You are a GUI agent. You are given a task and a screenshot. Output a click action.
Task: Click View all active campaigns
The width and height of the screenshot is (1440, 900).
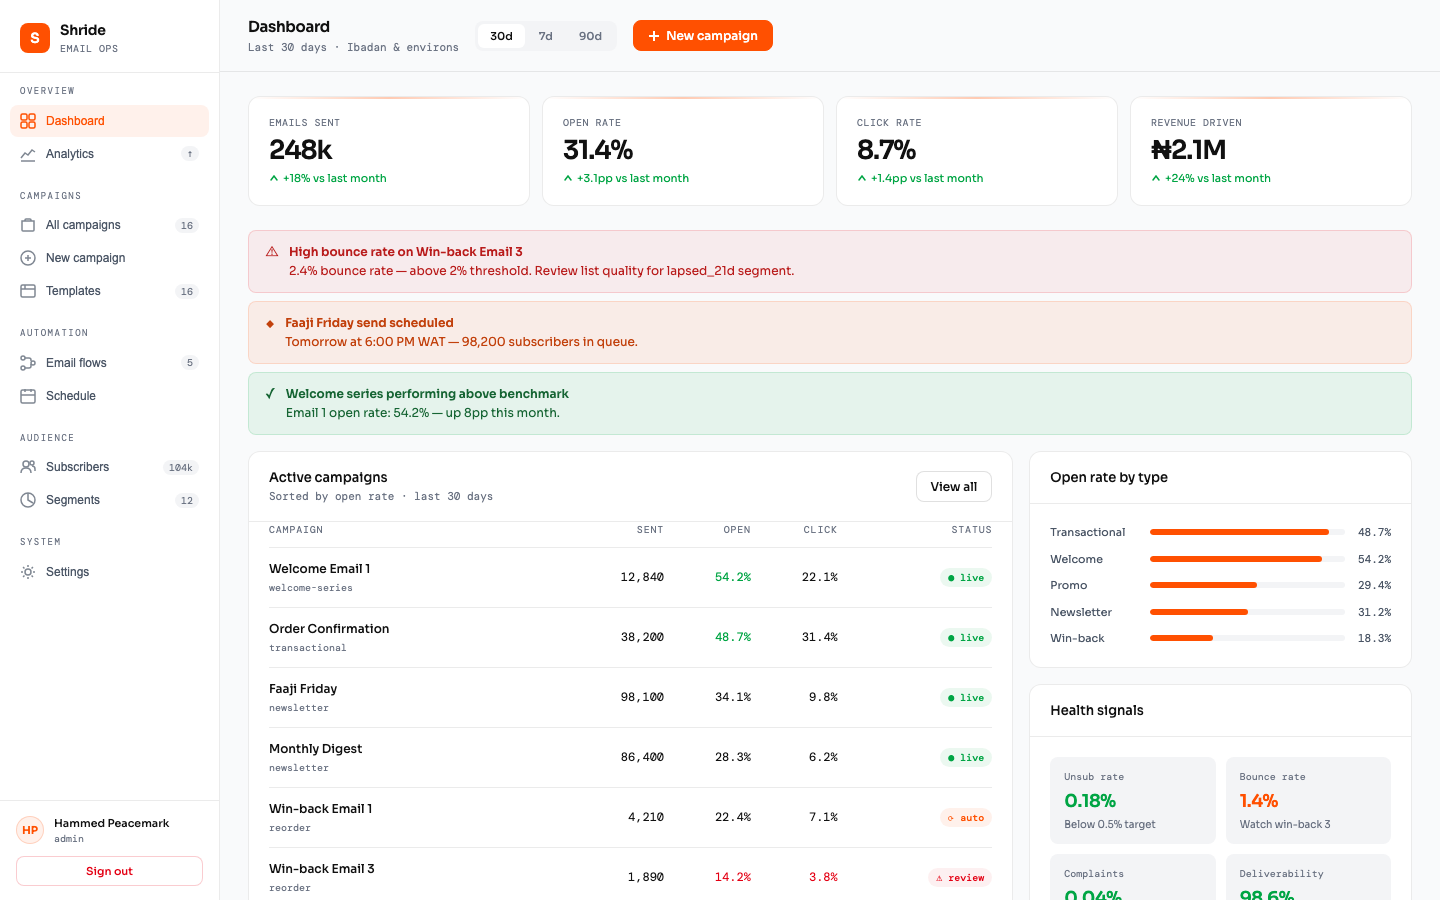tap(953, 486)
